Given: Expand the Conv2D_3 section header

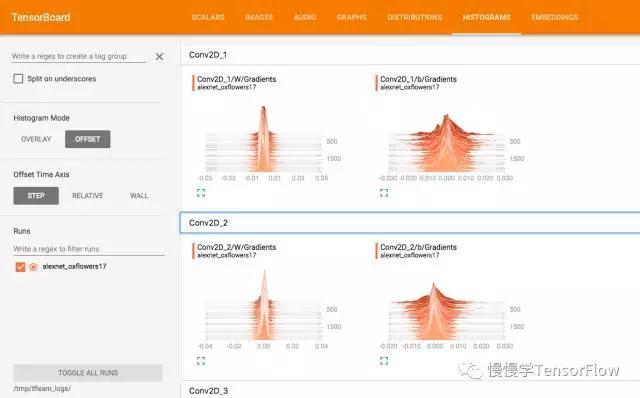Looking at the screenshot, I should (x=410, y=391).
